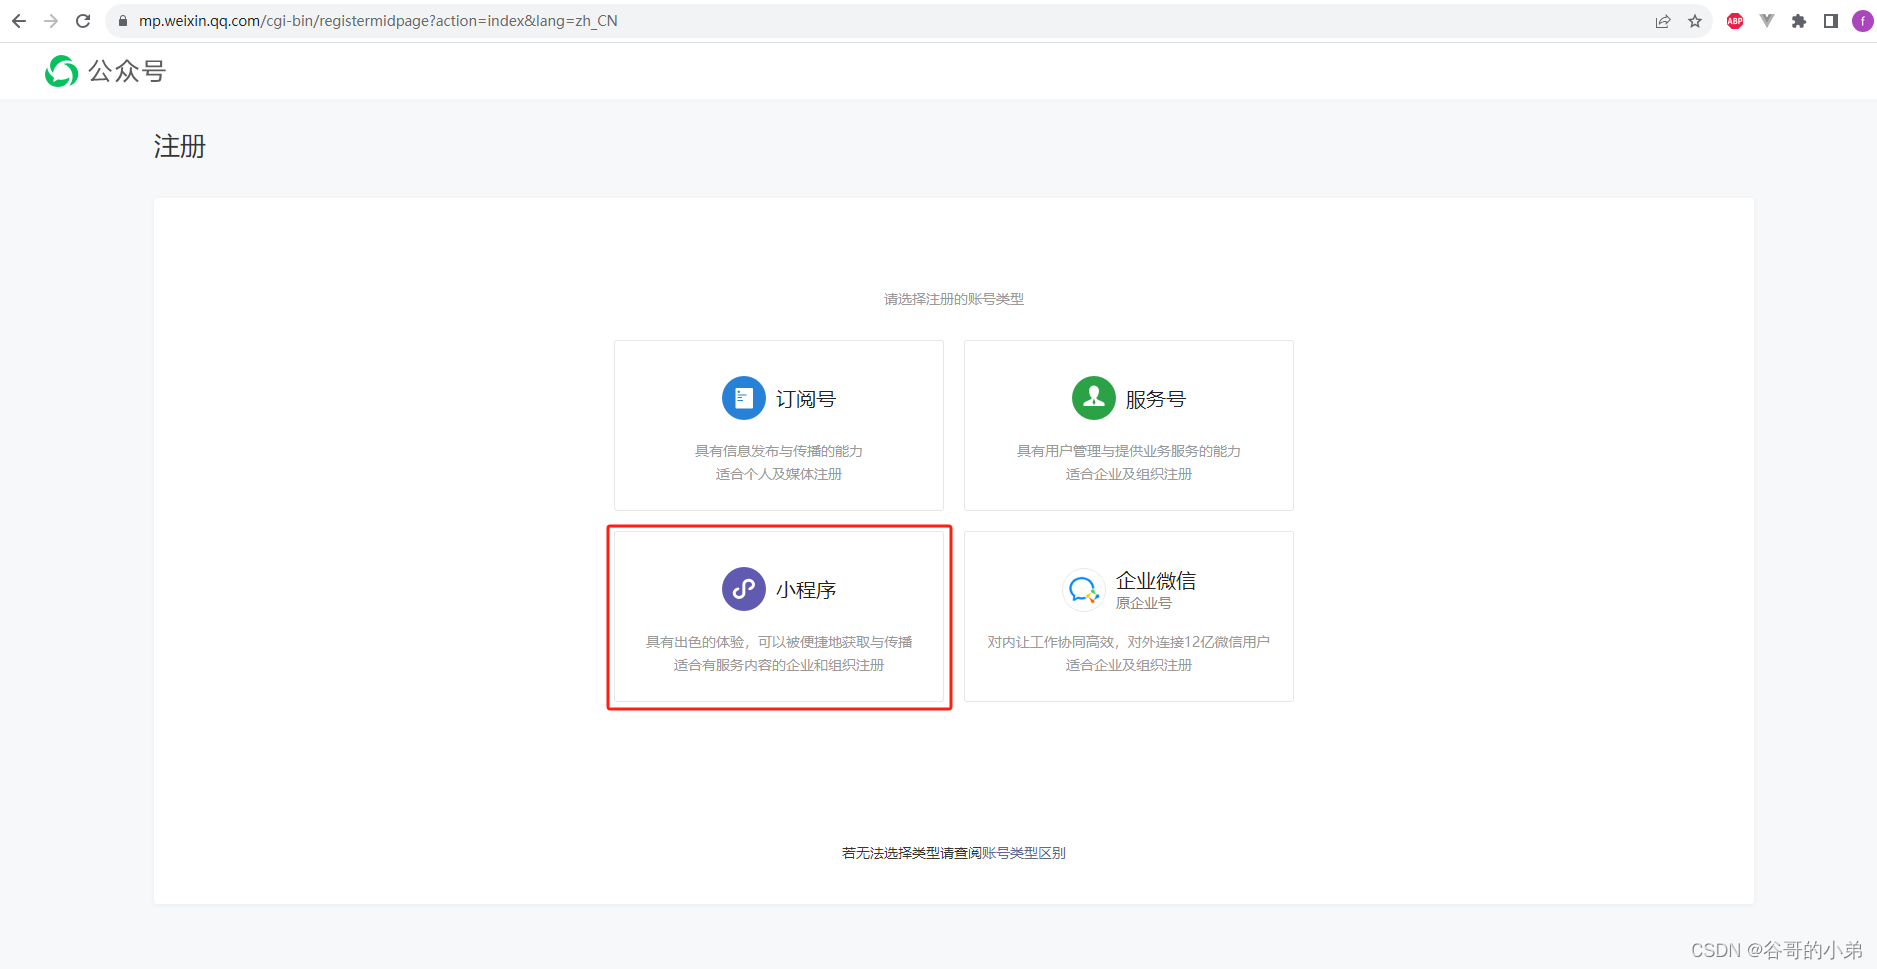Select the 服务号 account type title

[1156, 399]
